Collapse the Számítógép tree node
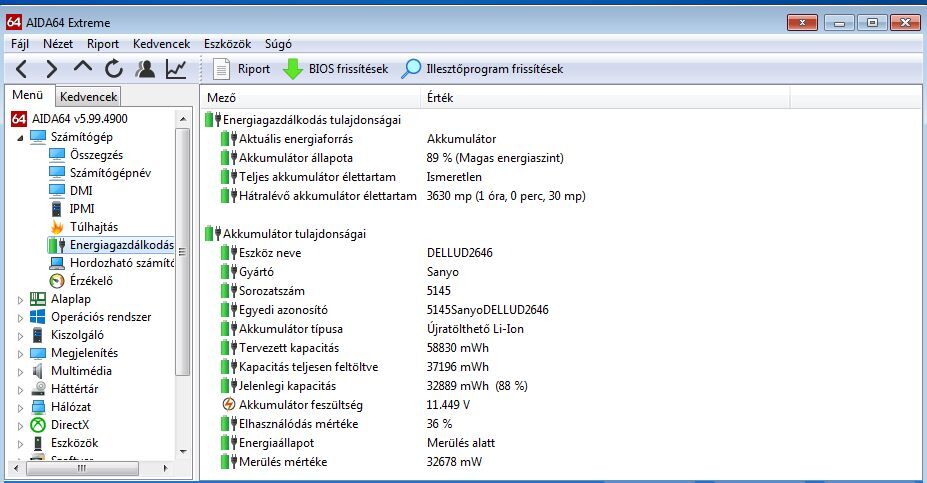The image size is (927, 483). point(20,138)
